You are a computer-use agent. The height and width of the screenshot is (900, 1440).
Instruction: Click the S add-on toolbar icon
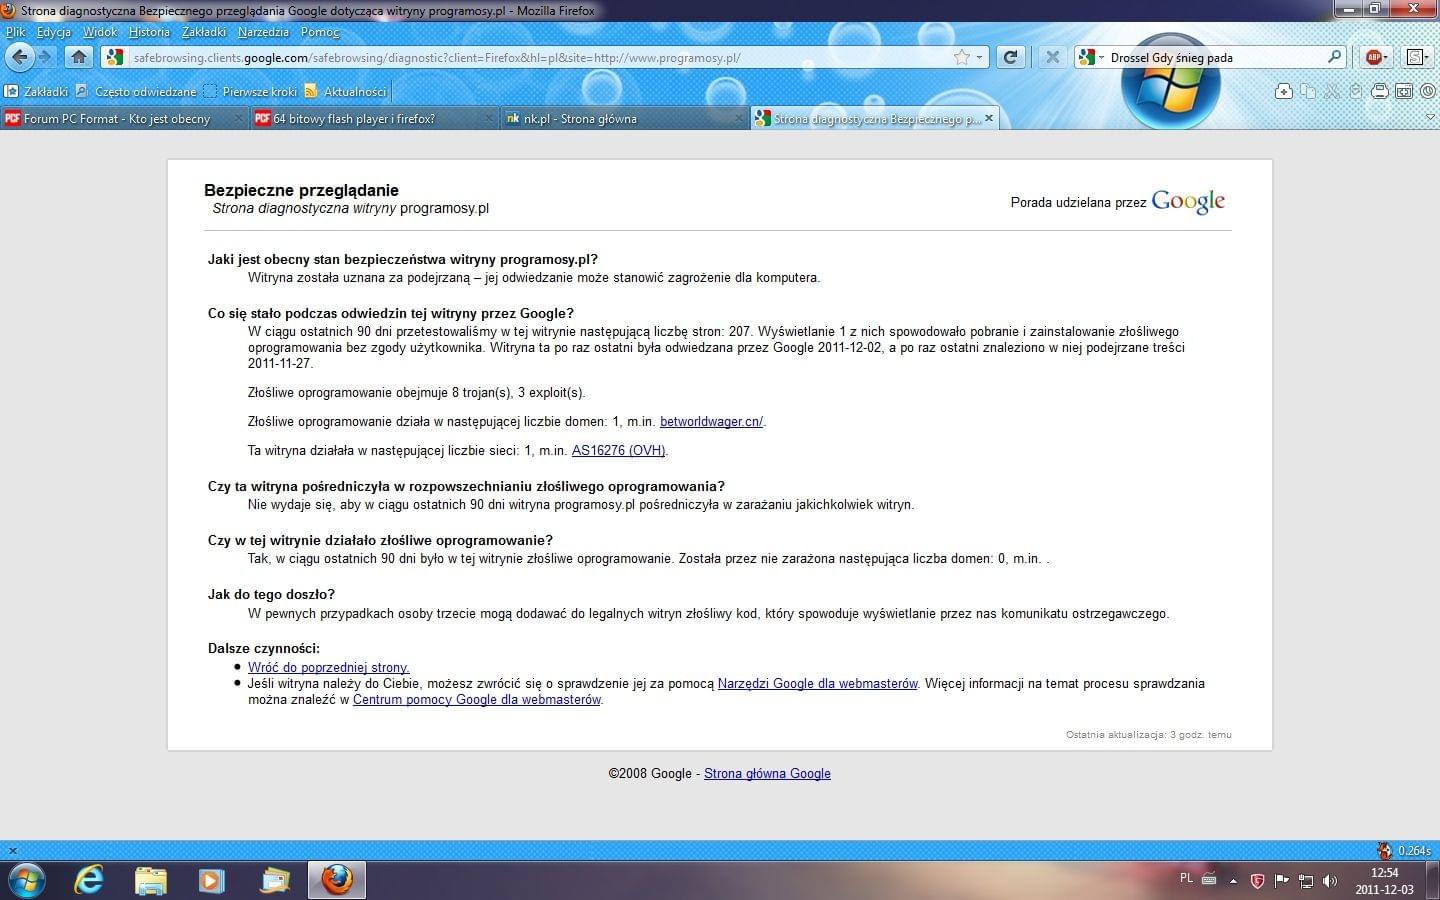1415,57
